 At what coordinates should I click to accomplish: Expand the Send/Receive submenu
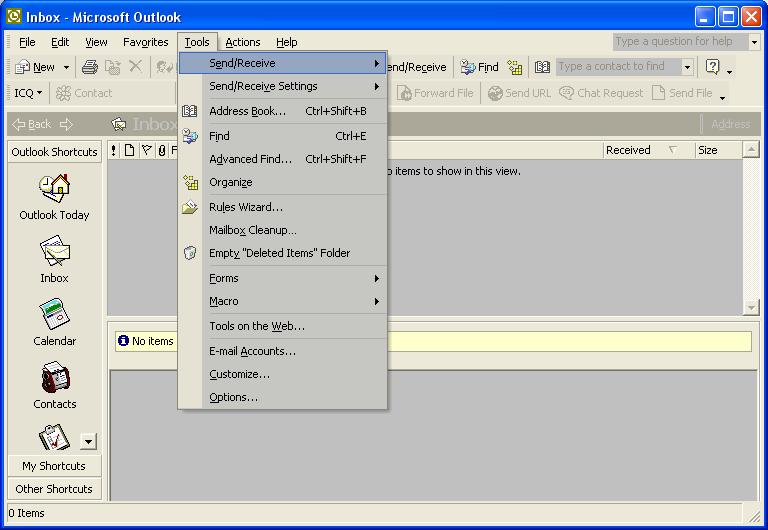tap(283, 63)
